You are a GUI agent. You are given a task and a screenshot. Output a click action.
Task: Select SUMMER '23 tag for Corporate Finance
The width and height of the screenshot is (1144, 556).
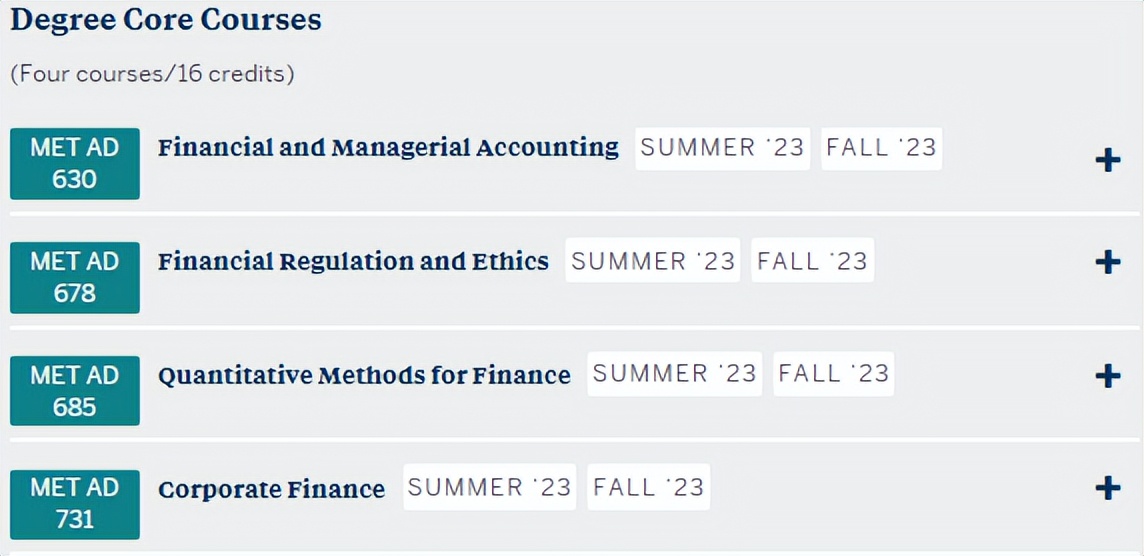pyautogui.click(x=489, y=487)
